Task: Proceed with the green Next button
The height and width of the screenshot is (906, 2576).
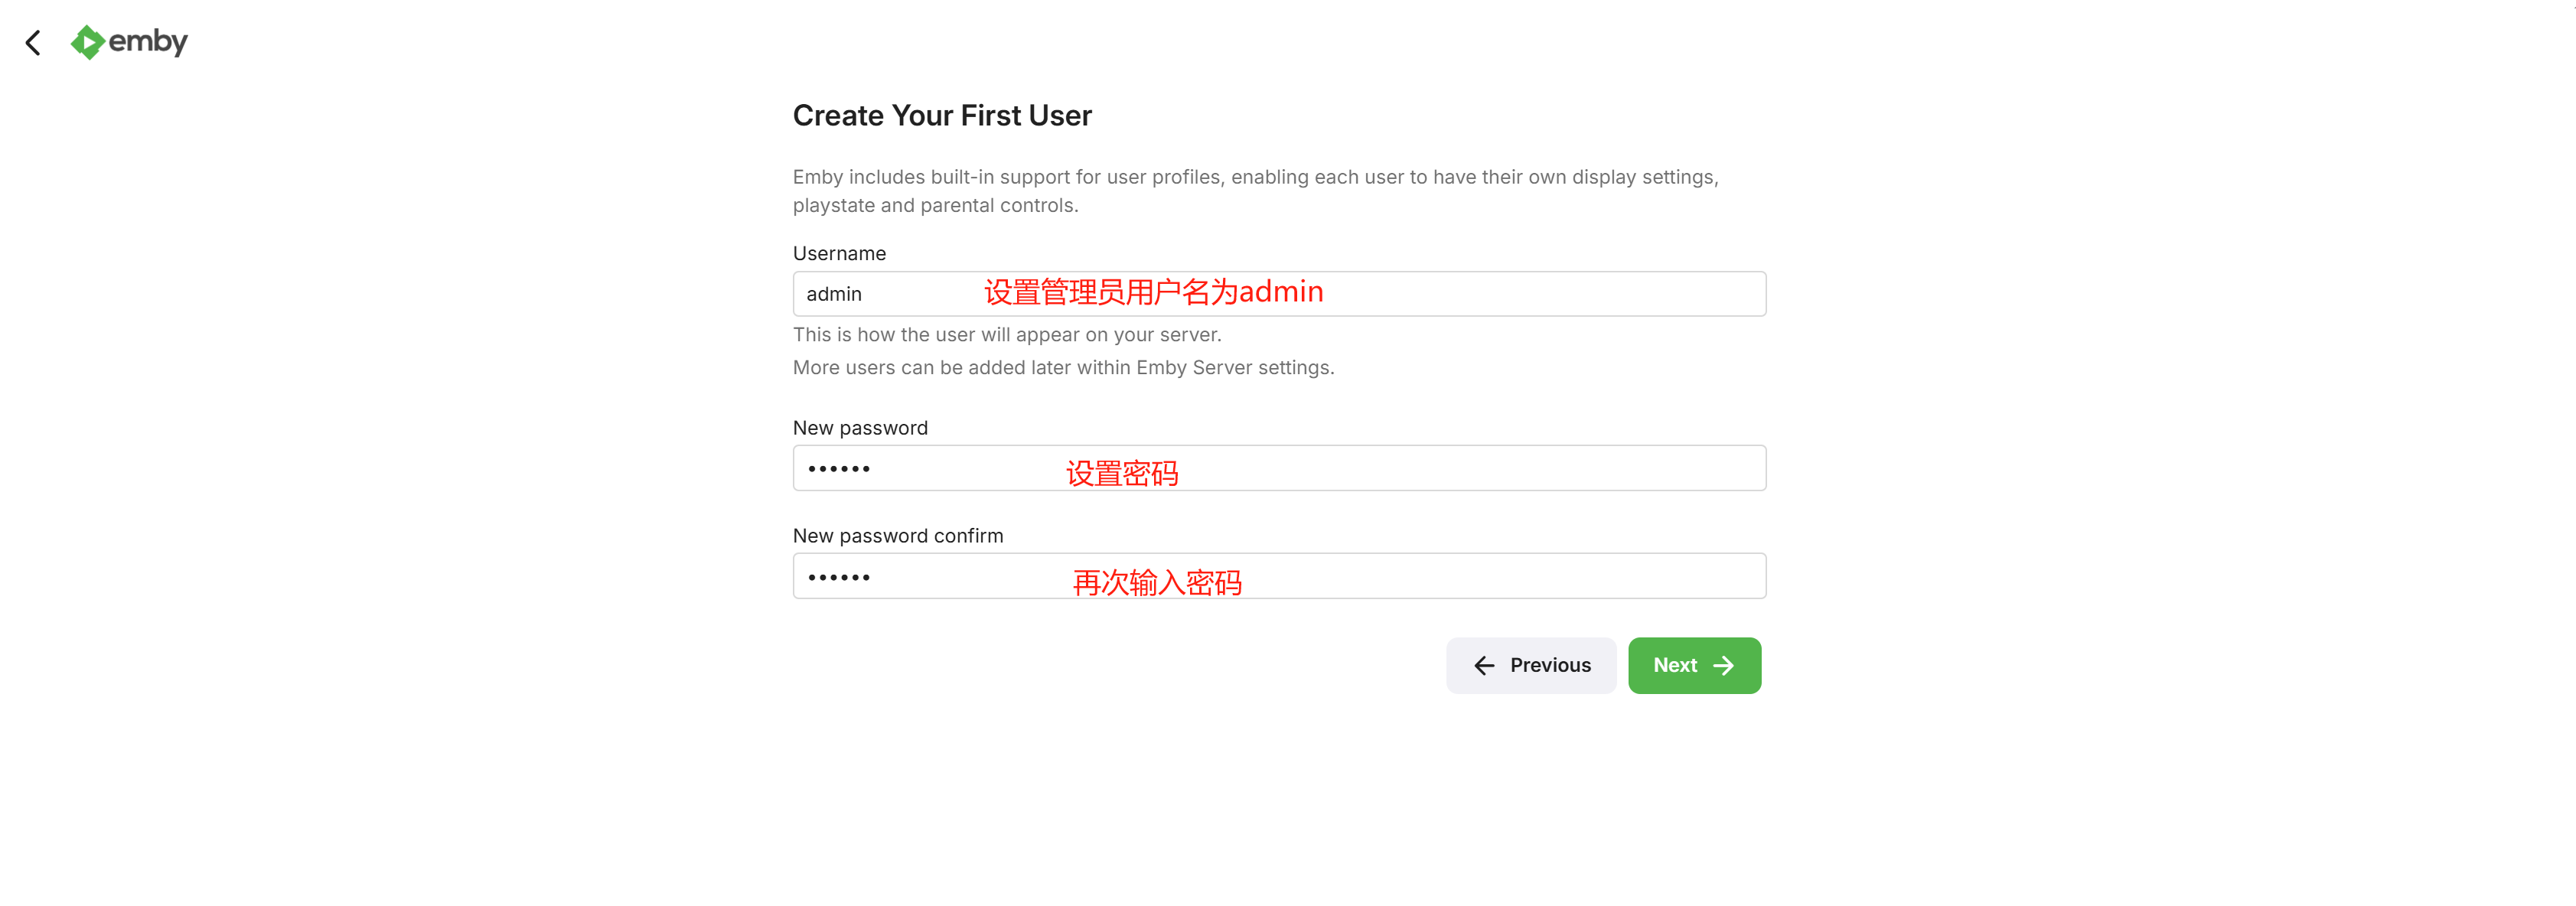Action: pos(1694,666)
